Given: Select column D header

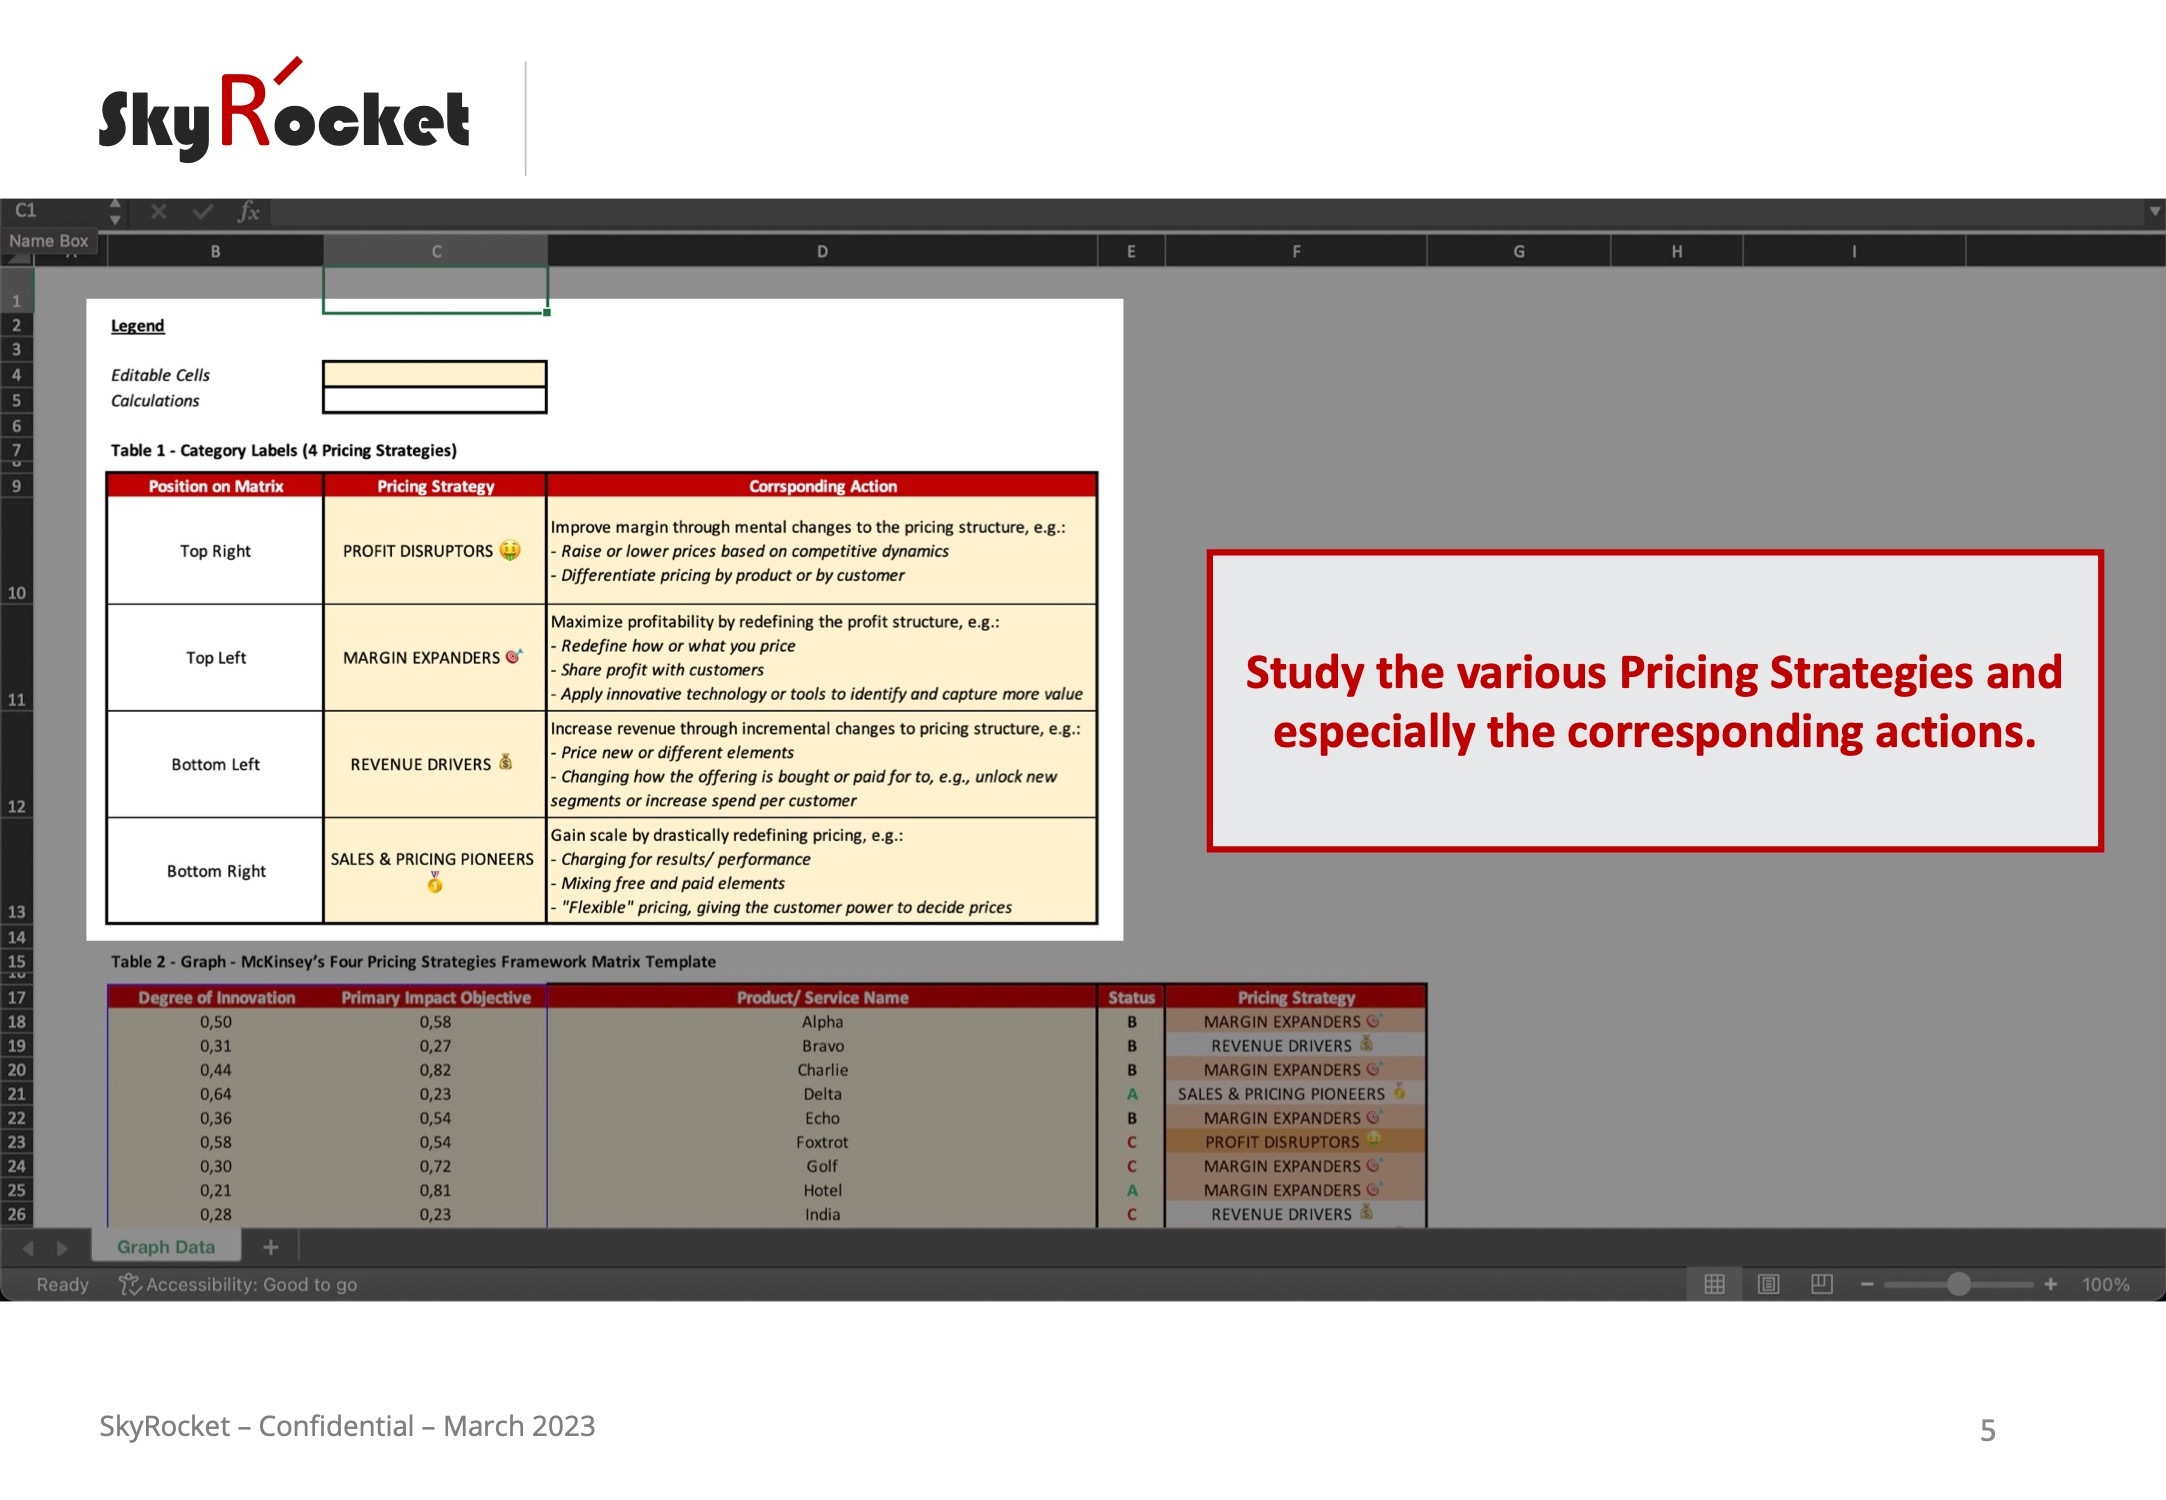Looking at the screenshot, I should point(822,252).
